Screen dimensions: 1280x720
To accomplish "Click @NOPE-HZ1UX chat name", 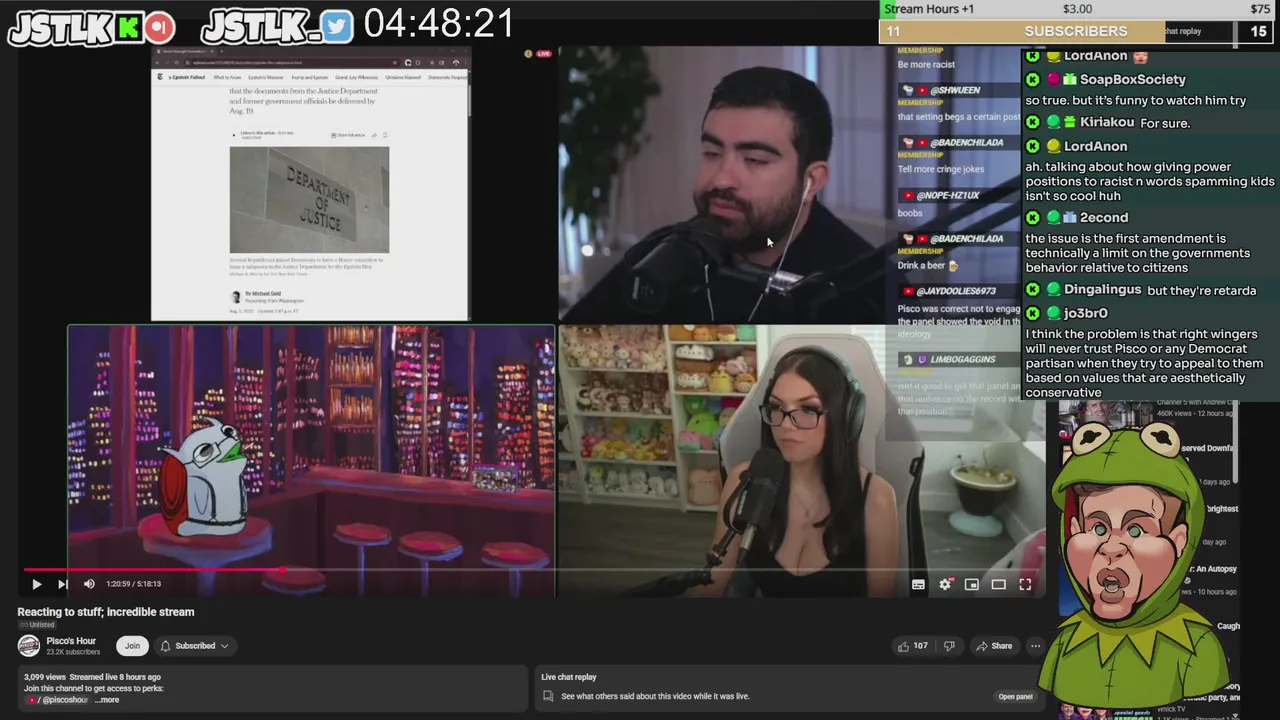I will tap(948, 195).
